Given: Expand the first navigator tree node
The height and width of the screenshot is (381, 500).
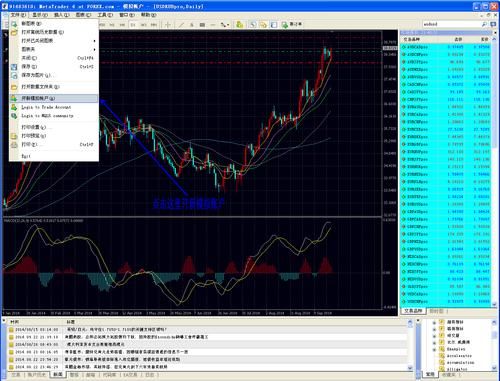Looking at the screenshot, I should [x=434, y=322].
